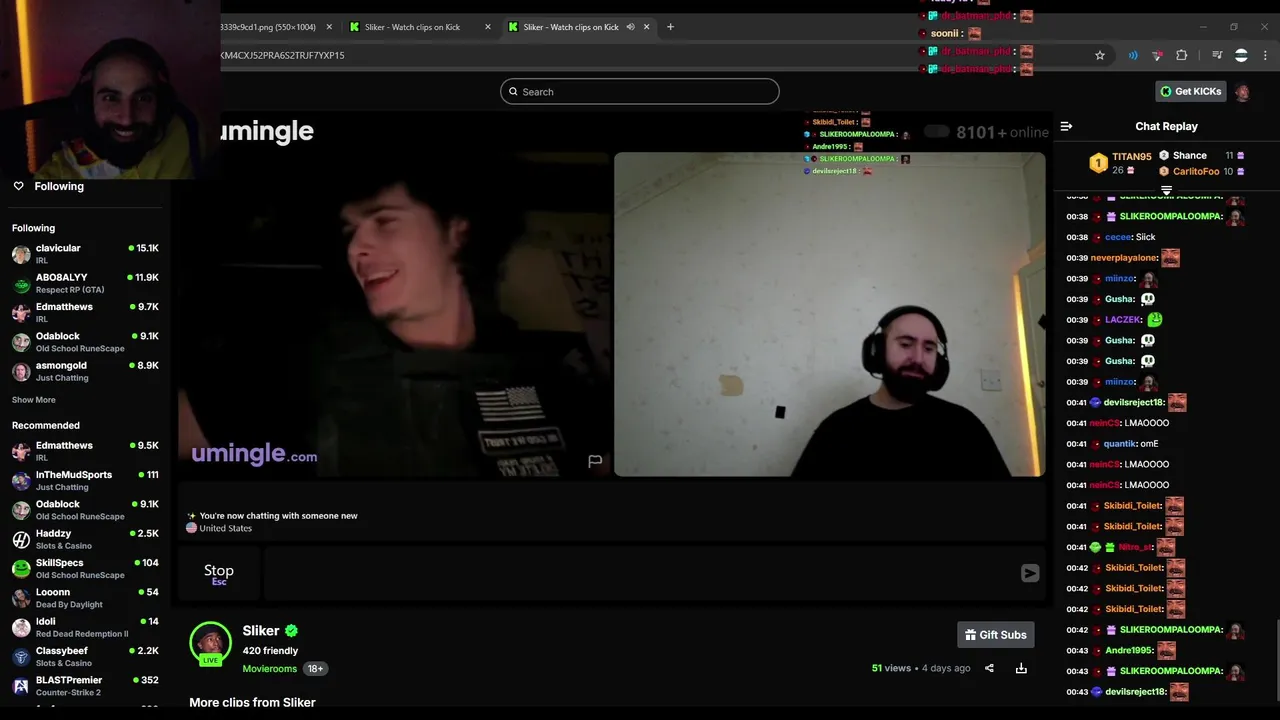Click quantik username in chat
This screenshot has width=1280, height=720.
click(1120, 444)
